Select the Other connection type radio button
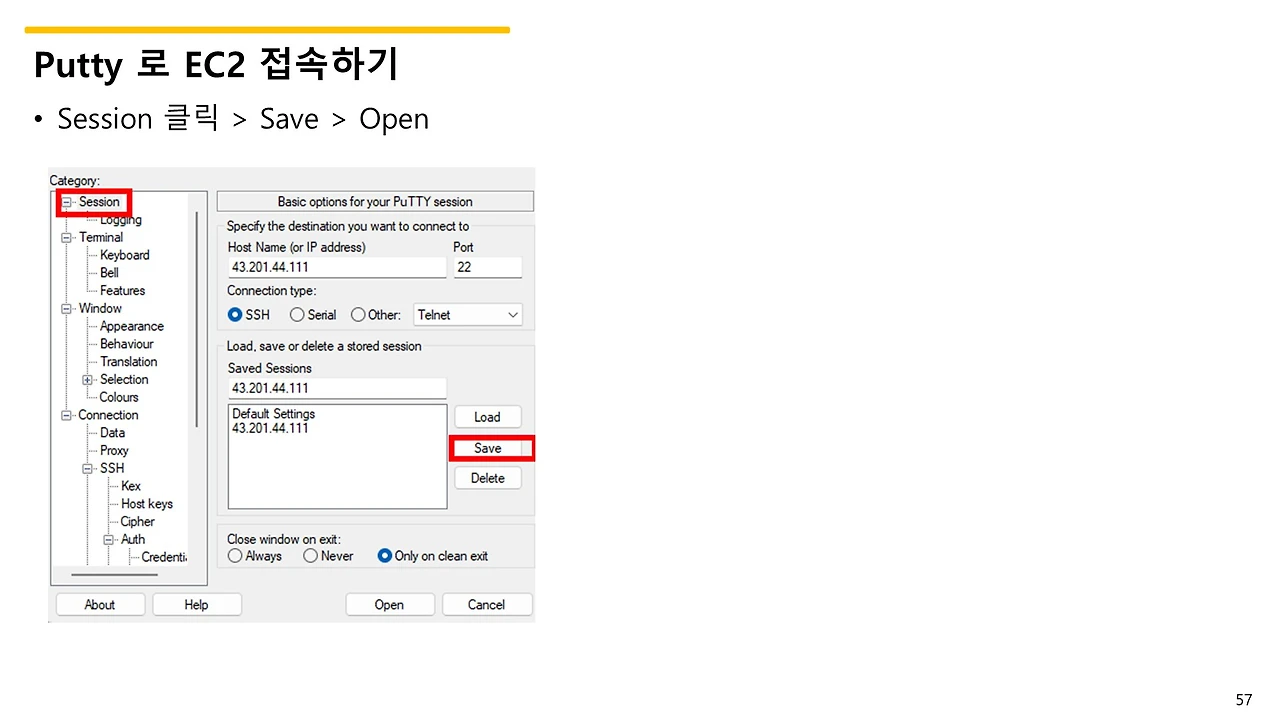 tap(358, 315)
